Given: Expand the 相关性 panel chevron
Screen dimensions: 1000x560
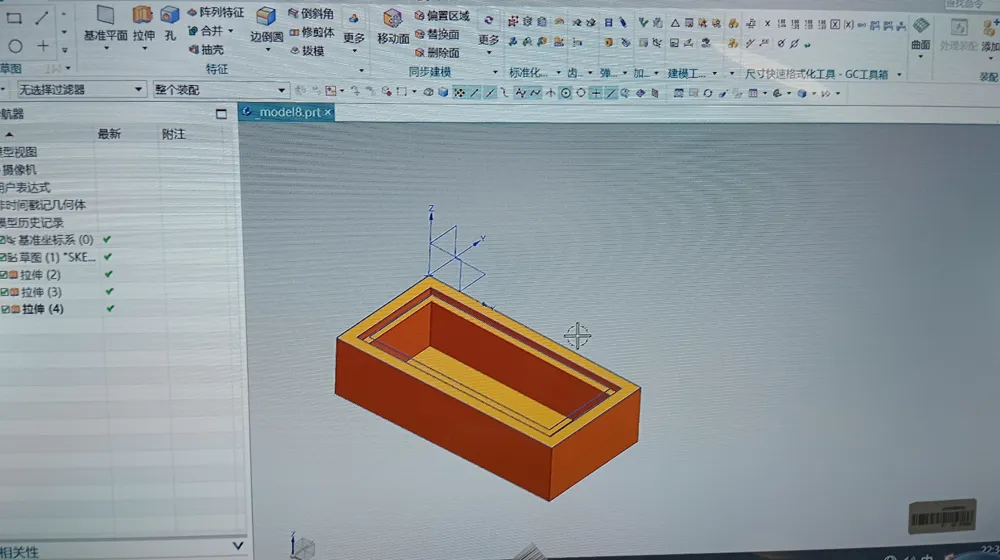Looking at the screenshot, I should point(238,546).
